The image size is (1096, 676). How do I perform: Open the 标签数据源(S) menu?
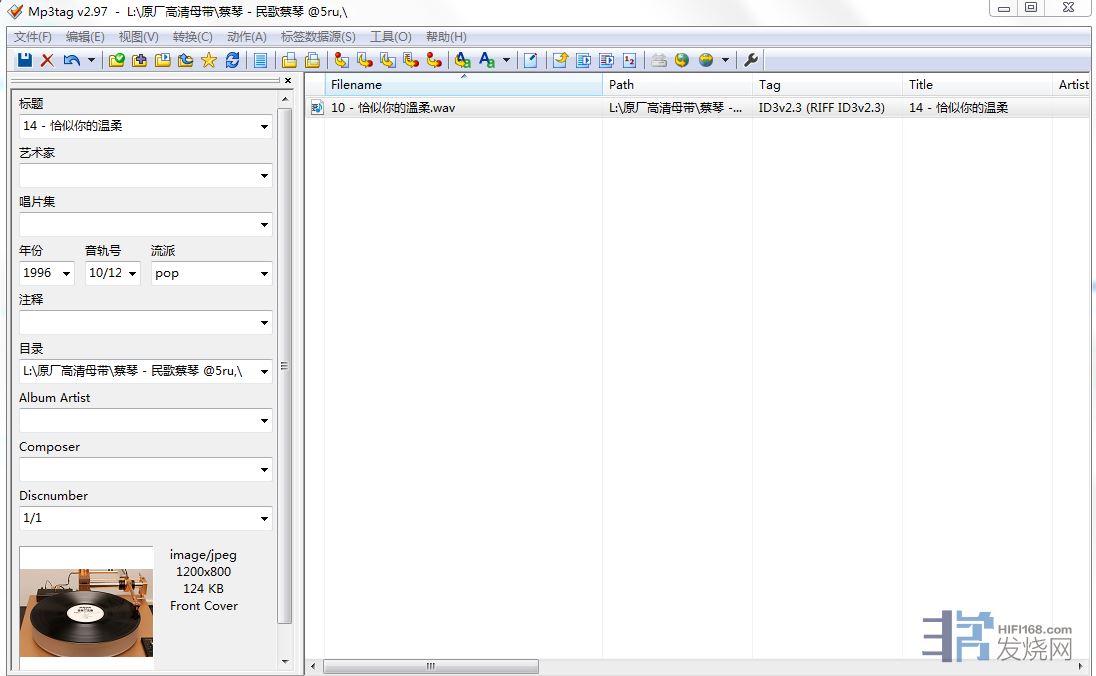[317, 37]
